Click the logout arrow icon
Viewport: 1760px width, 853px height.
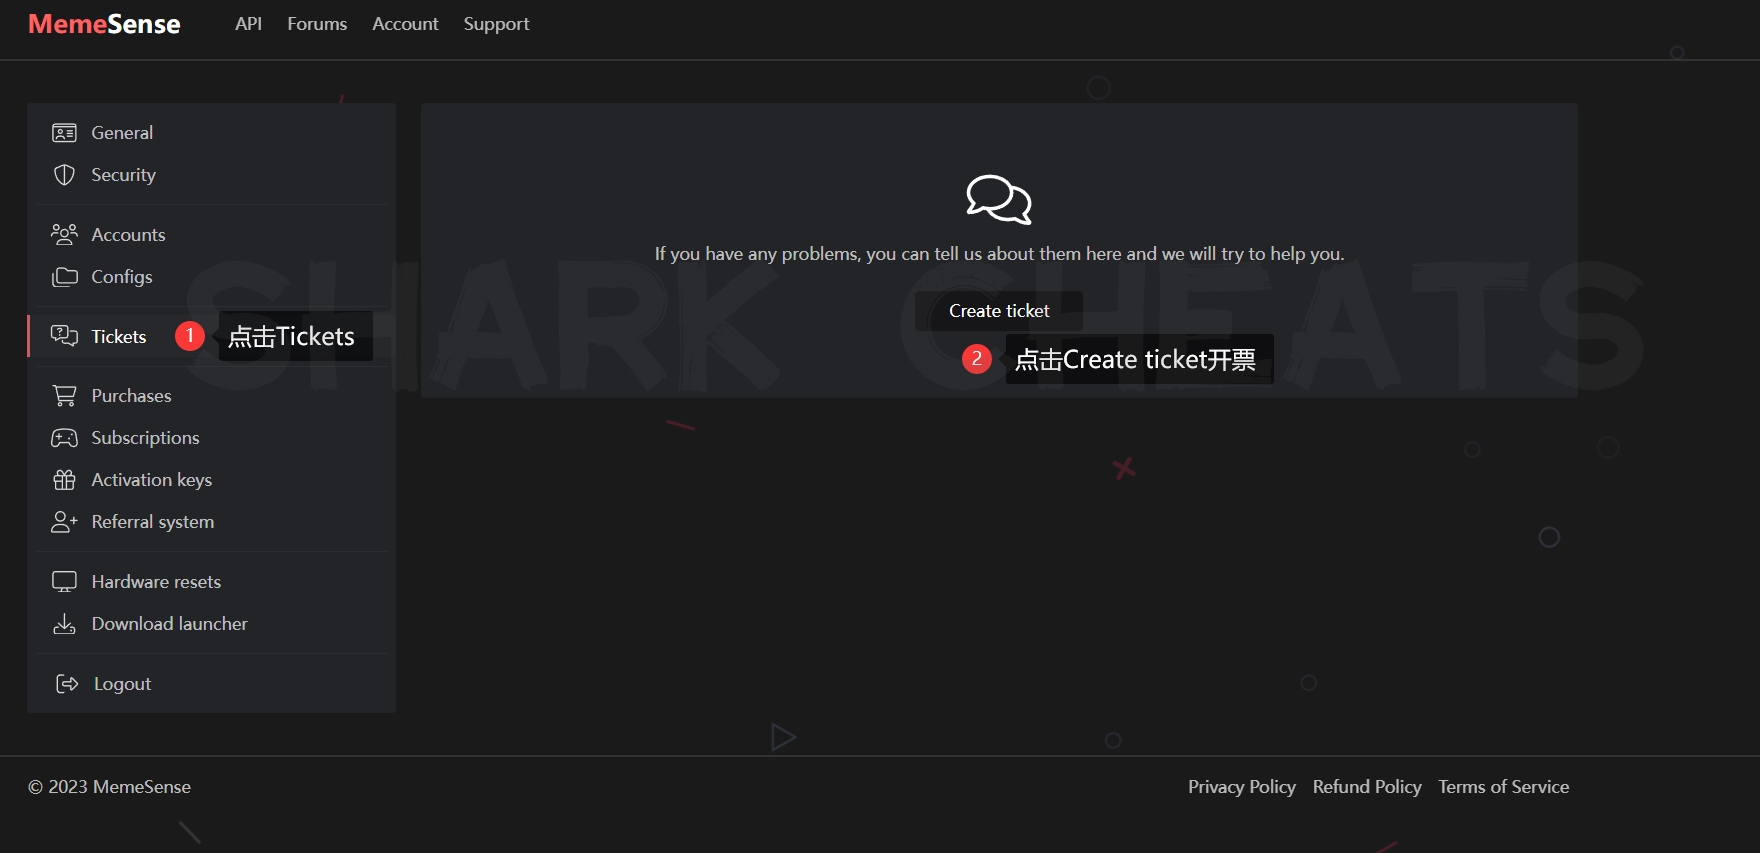[x=67, y=684]
